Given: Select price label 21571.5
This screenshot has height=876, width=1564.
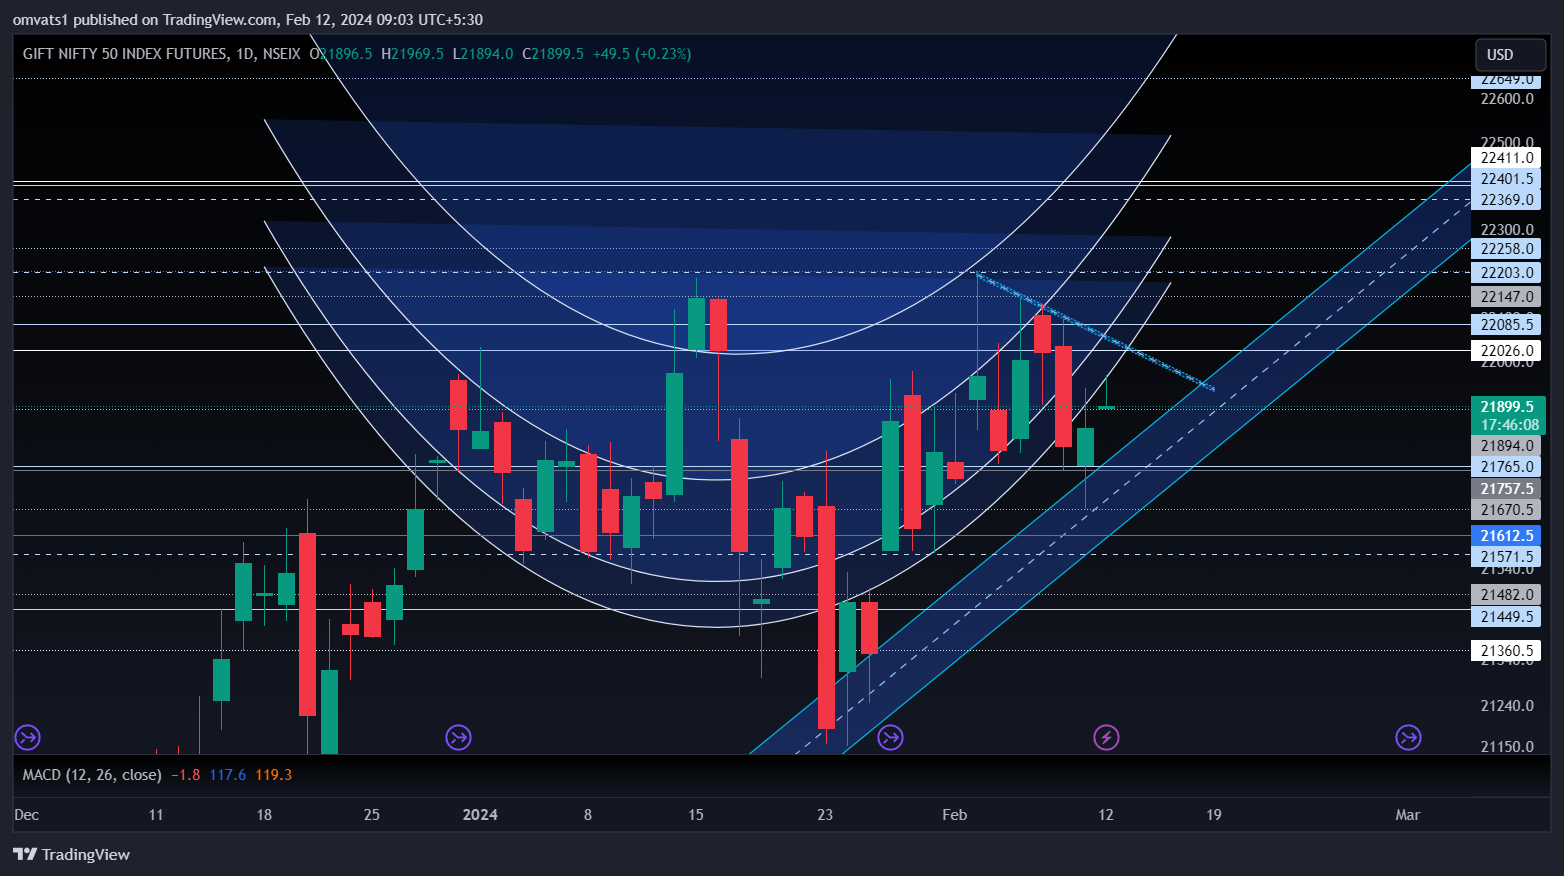Looking at the screenshot, I should click(x=1506, y=557).
